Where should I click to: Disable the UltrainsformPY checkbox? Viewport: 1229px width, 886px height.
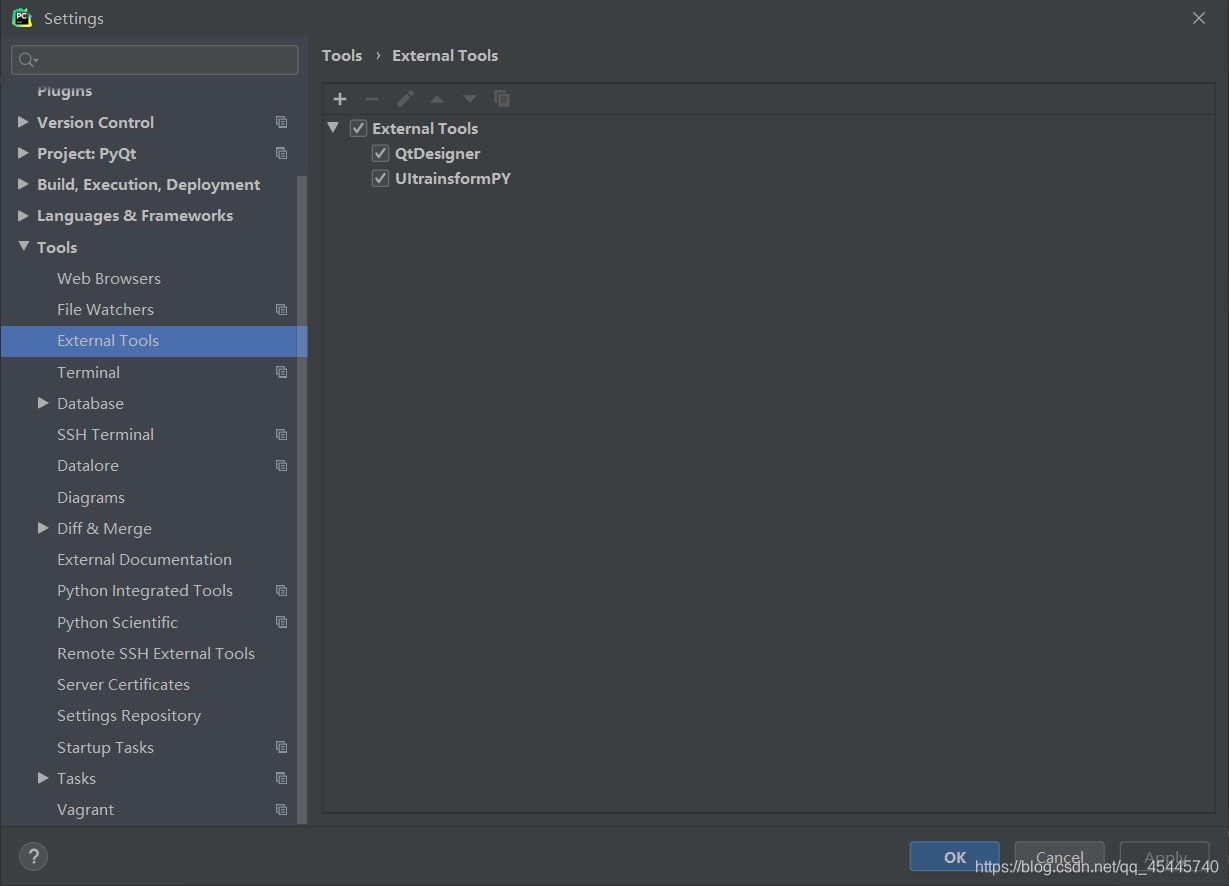(380, 179)
